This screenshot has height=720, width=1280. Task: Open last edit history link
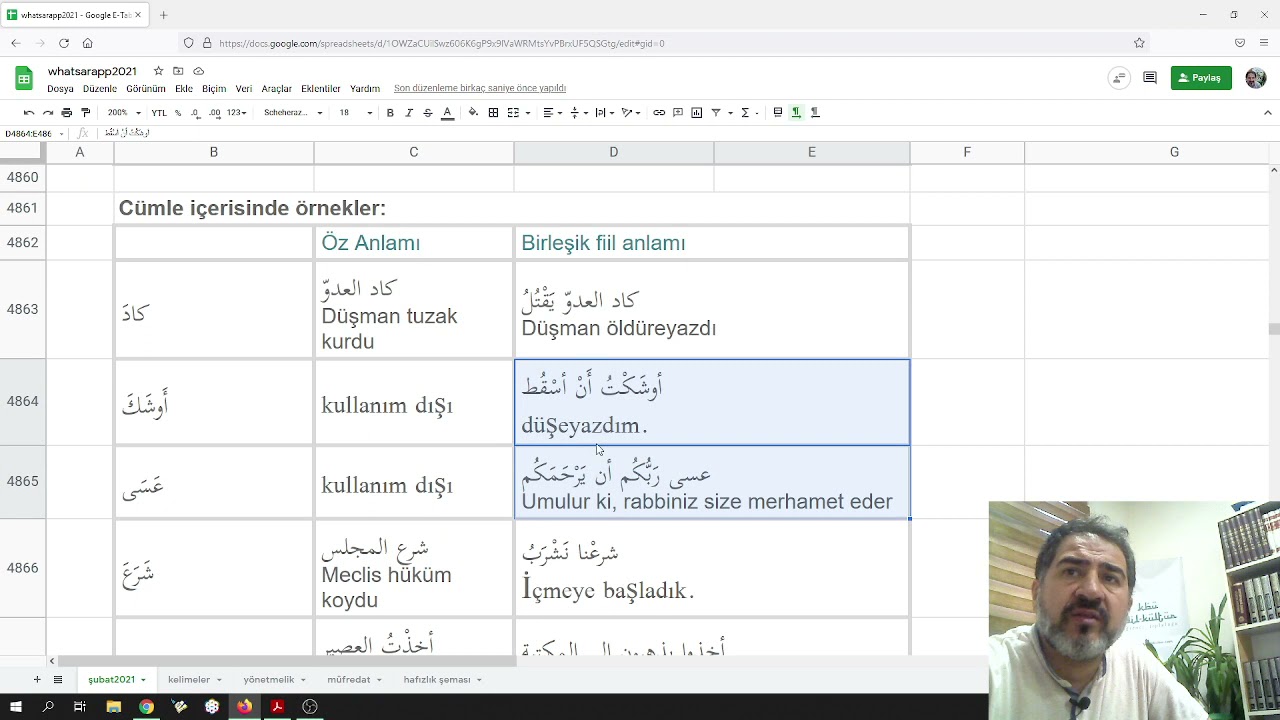tap(480, 89)
